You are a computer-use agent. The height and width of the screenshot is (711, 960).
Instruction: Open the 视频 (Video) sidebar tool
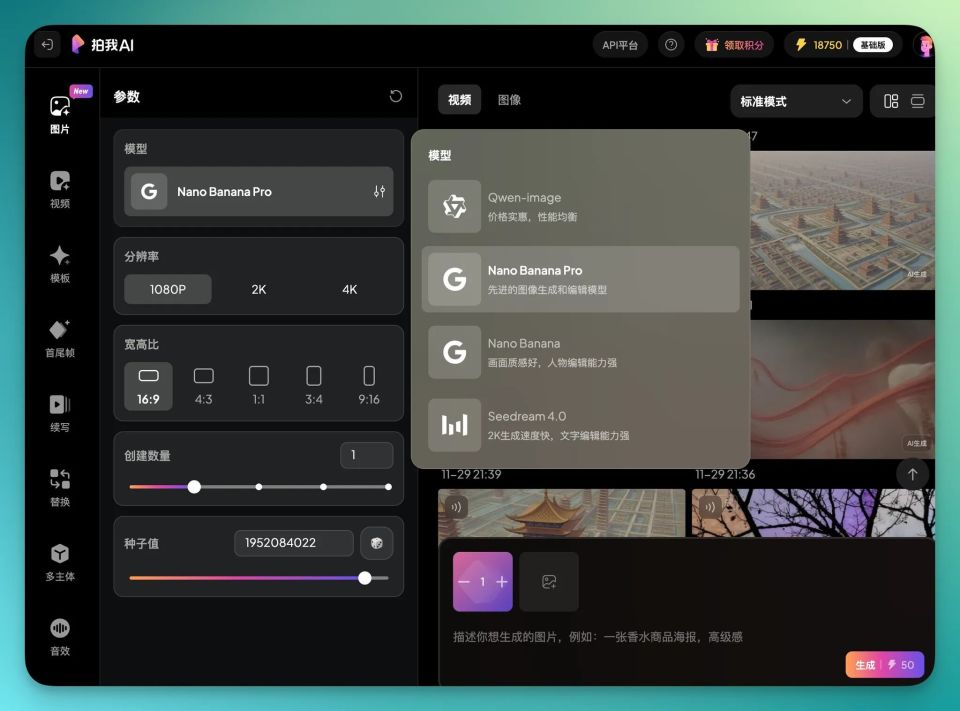[x=60, y=188]
